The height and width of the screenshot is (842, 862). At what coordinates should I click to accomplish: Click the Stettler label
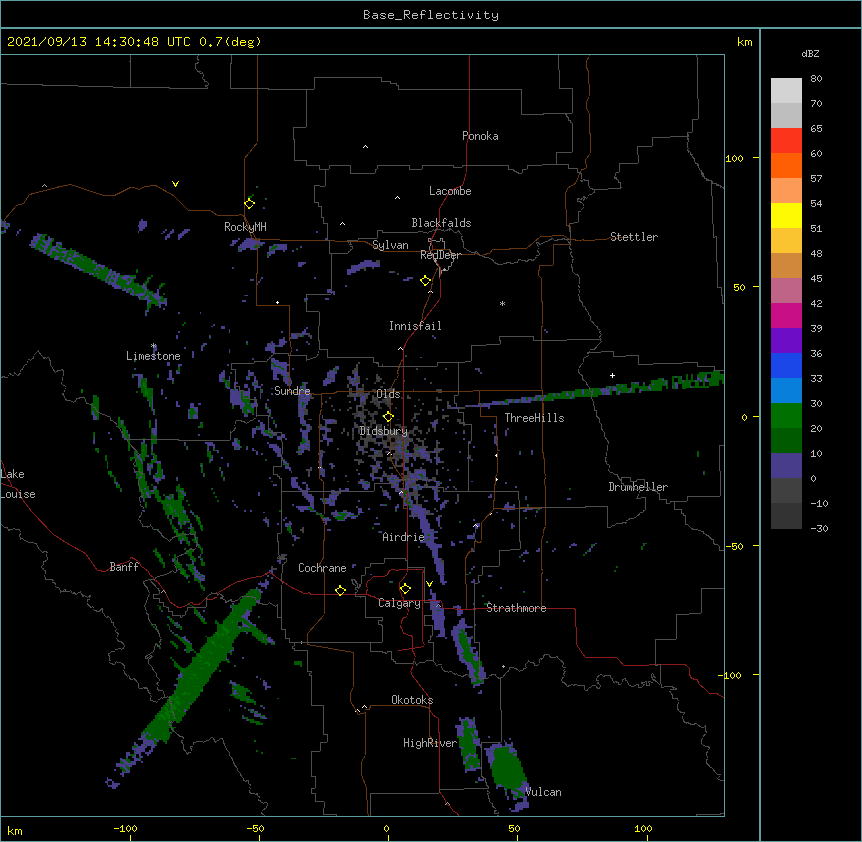tap(634, 237)
